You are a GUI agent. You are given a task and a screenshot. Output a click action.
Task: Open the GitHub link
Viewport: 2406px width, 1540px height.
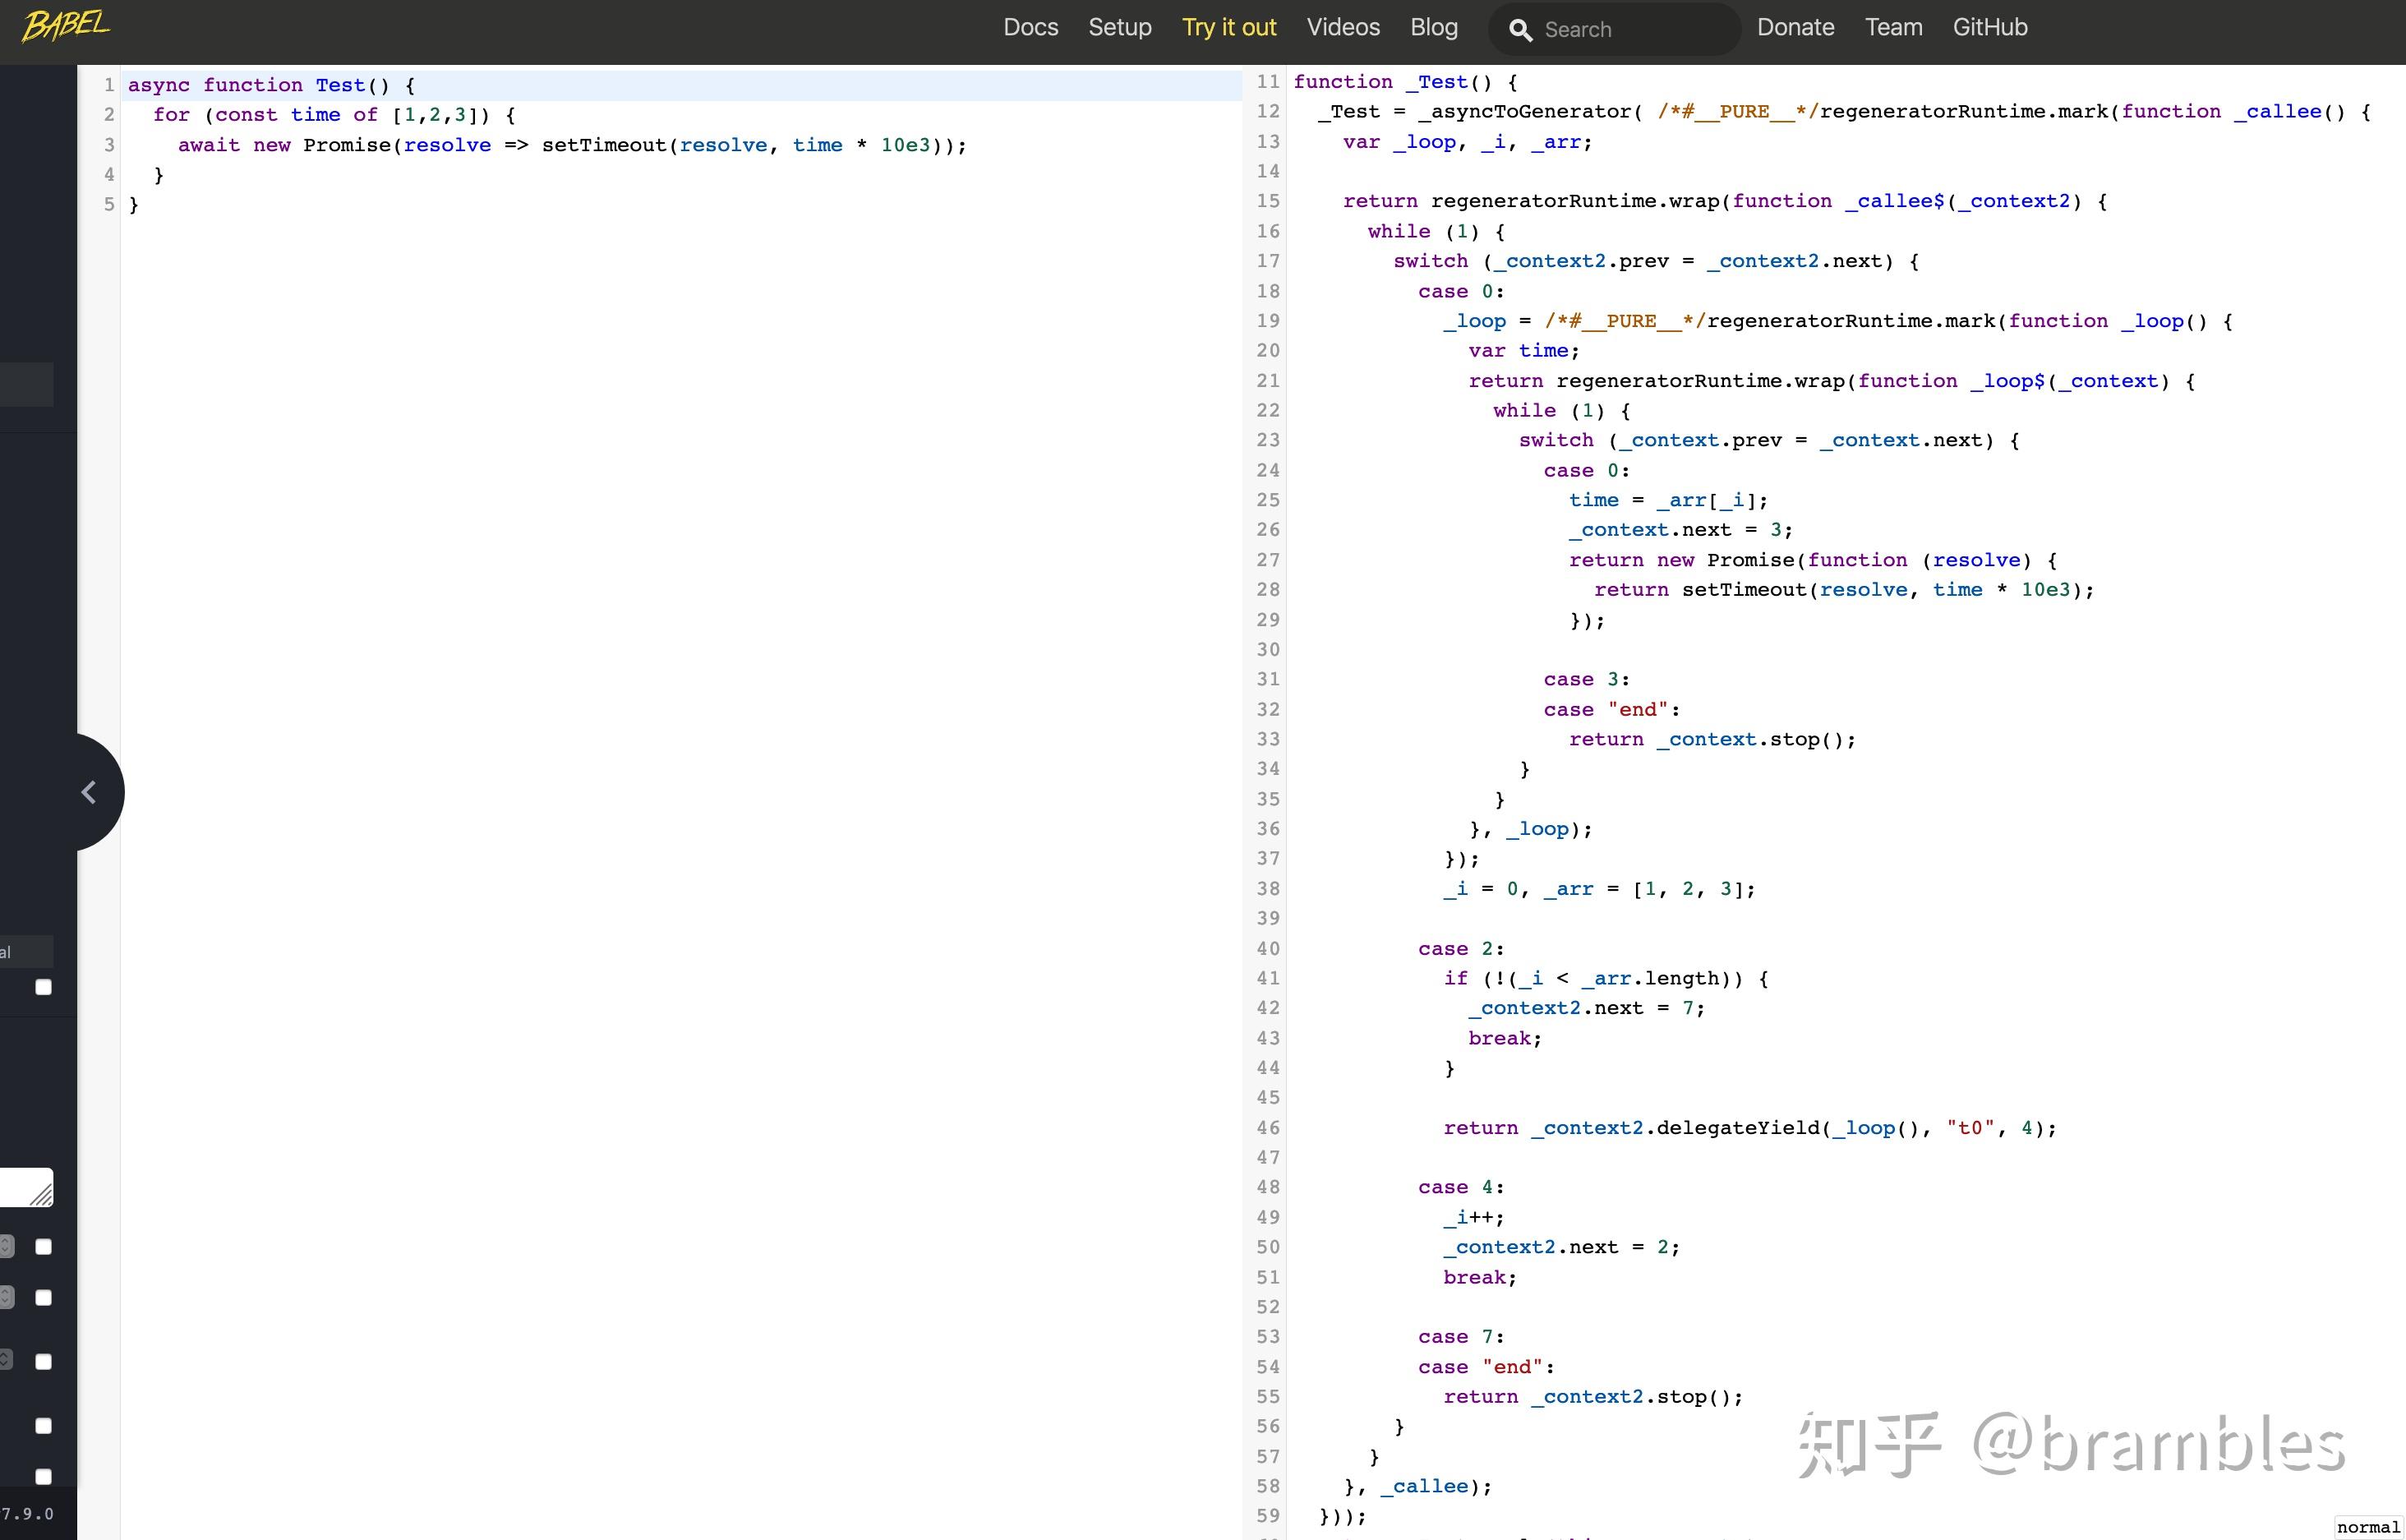pyautogui.click(x=1989, y=28)
